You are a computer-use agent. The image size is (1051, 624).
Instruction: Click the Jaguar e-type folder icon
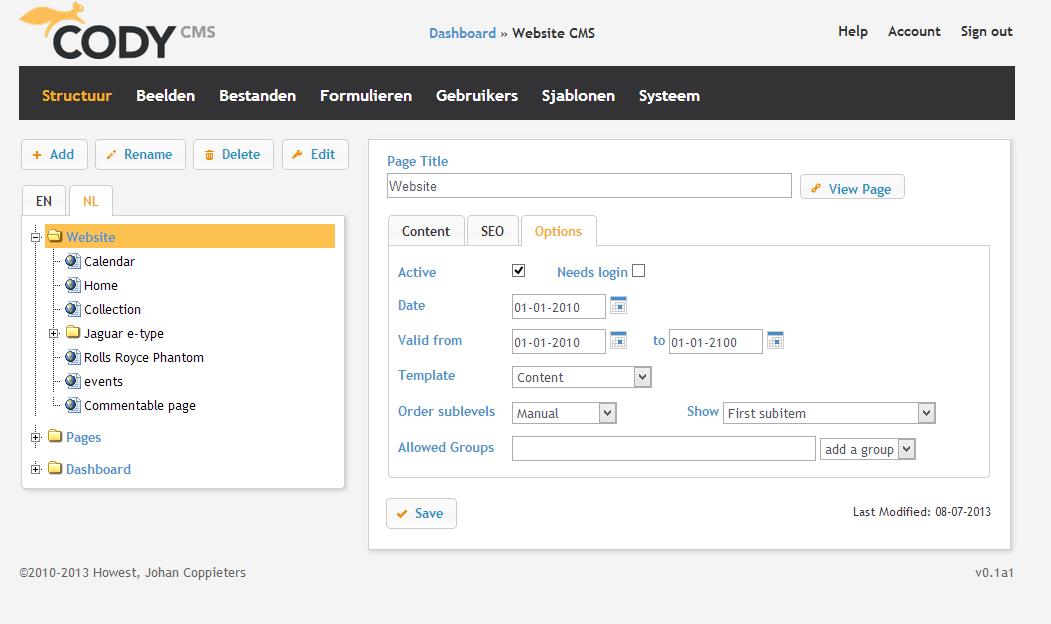[x=73, y=332]
